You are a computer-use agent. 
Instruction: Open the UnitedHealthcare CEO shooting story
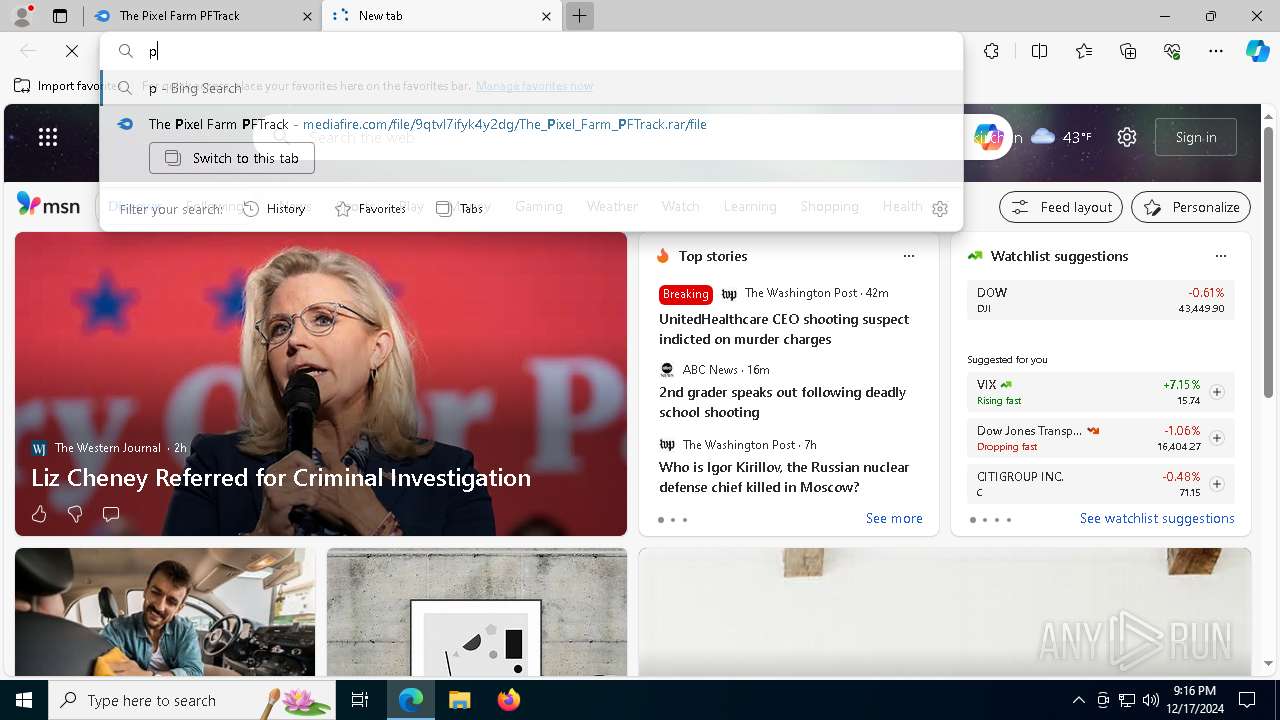784,329
